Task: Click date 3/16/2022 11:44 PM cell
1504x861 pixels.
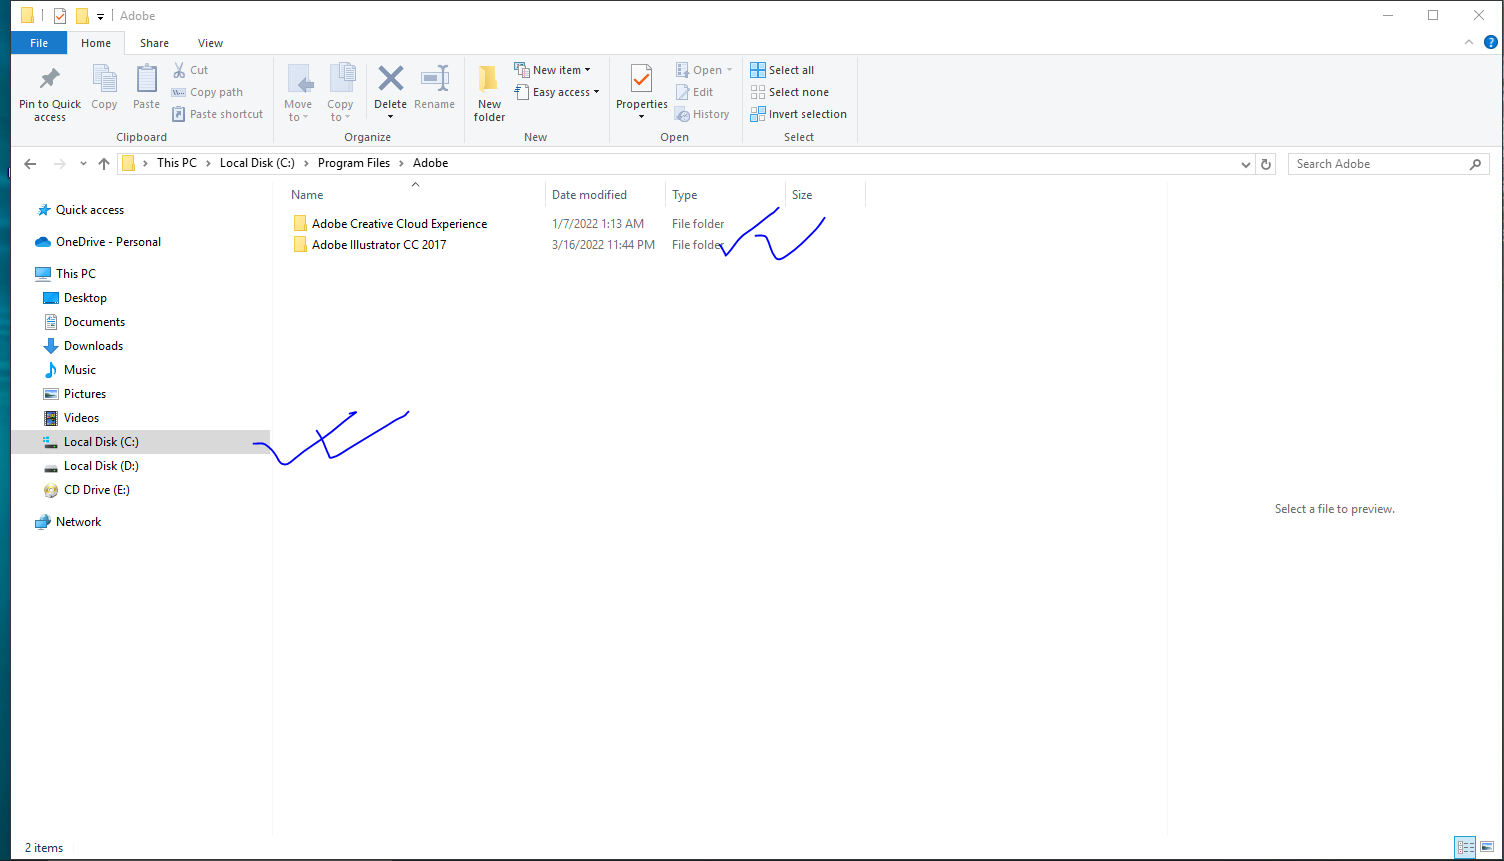Action: (603, 245)
